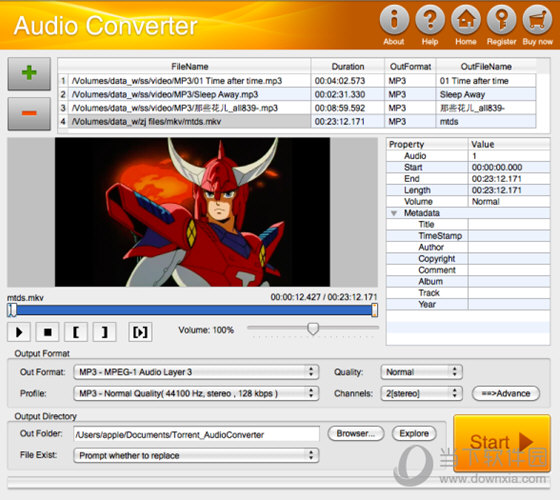Click the OutFormat column header

click(410, 67)
